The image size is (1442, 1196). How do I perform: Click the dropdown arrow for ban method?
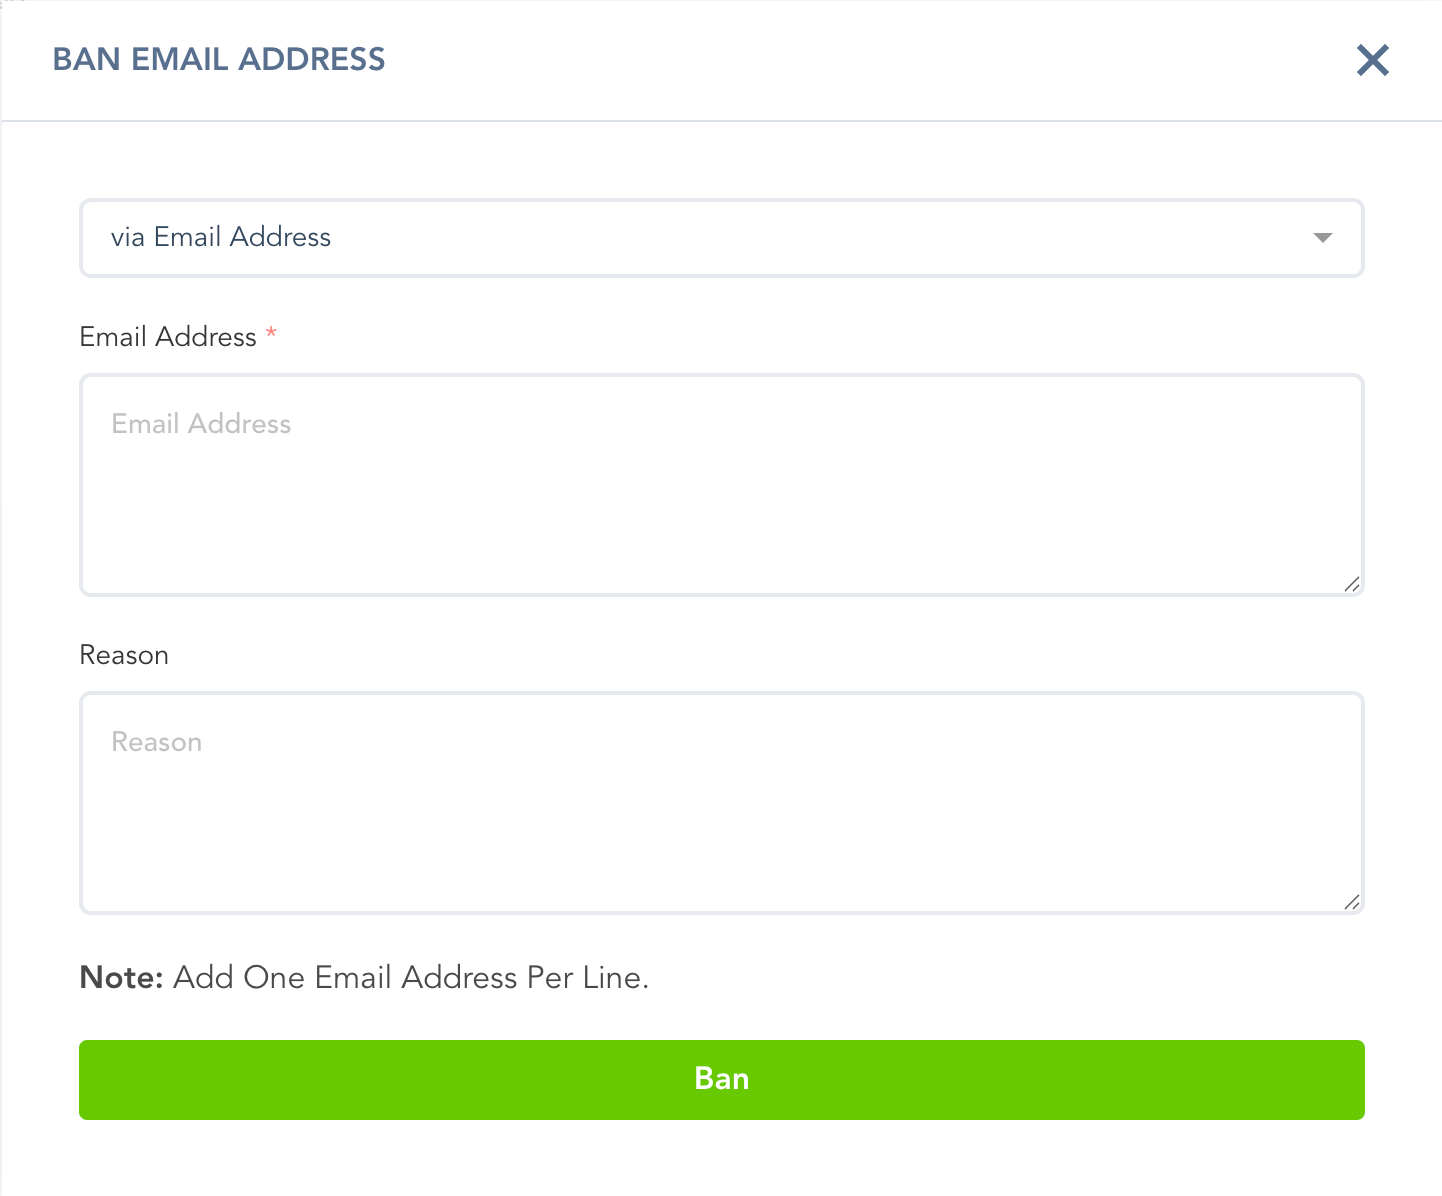pyautogui.click(x=1323, y=238)
